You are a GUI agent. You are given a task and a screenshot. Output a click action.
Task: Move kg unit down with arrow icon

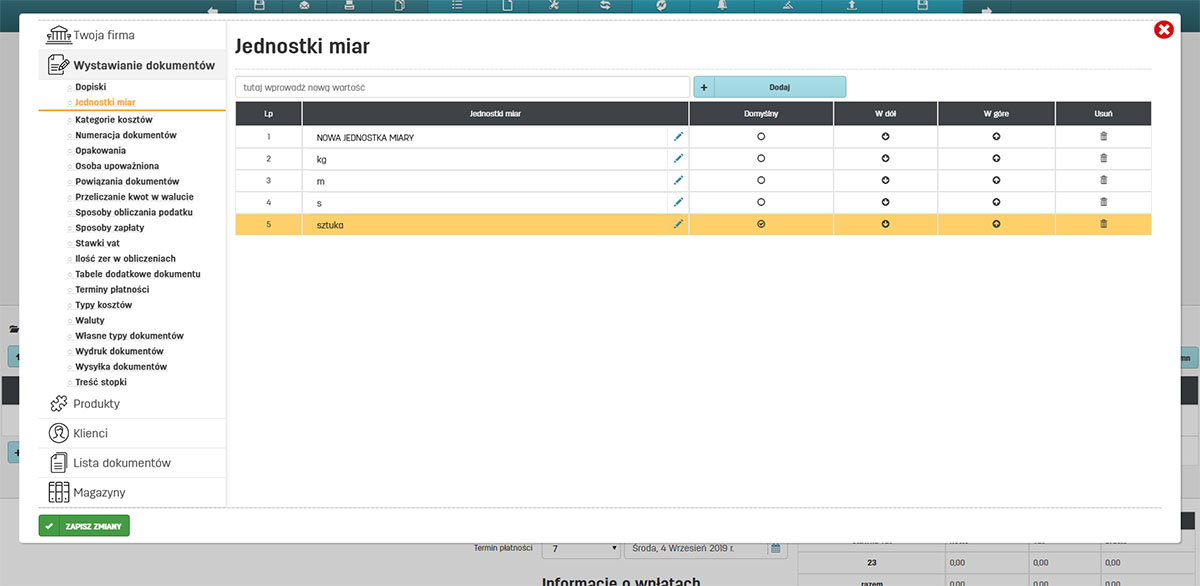tap(885, 158)
